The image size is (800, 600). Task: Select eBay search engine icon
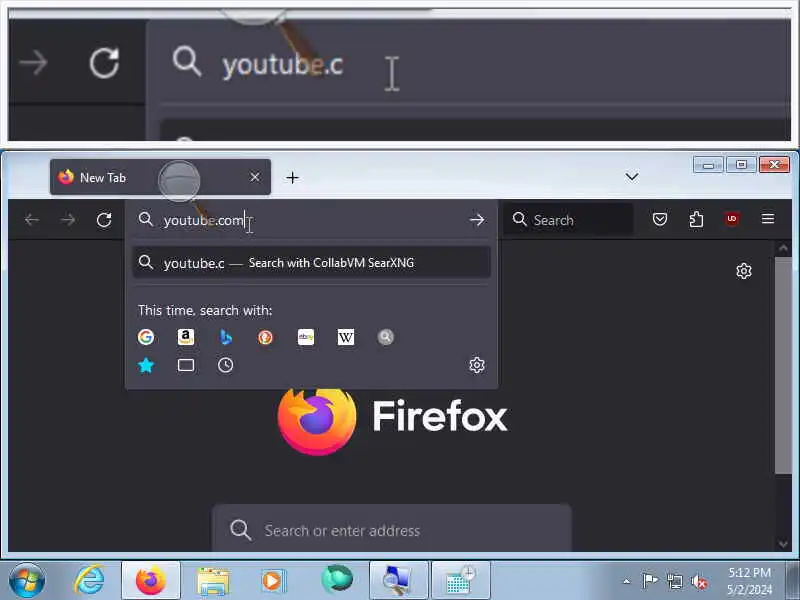click(x=306, y=337)
